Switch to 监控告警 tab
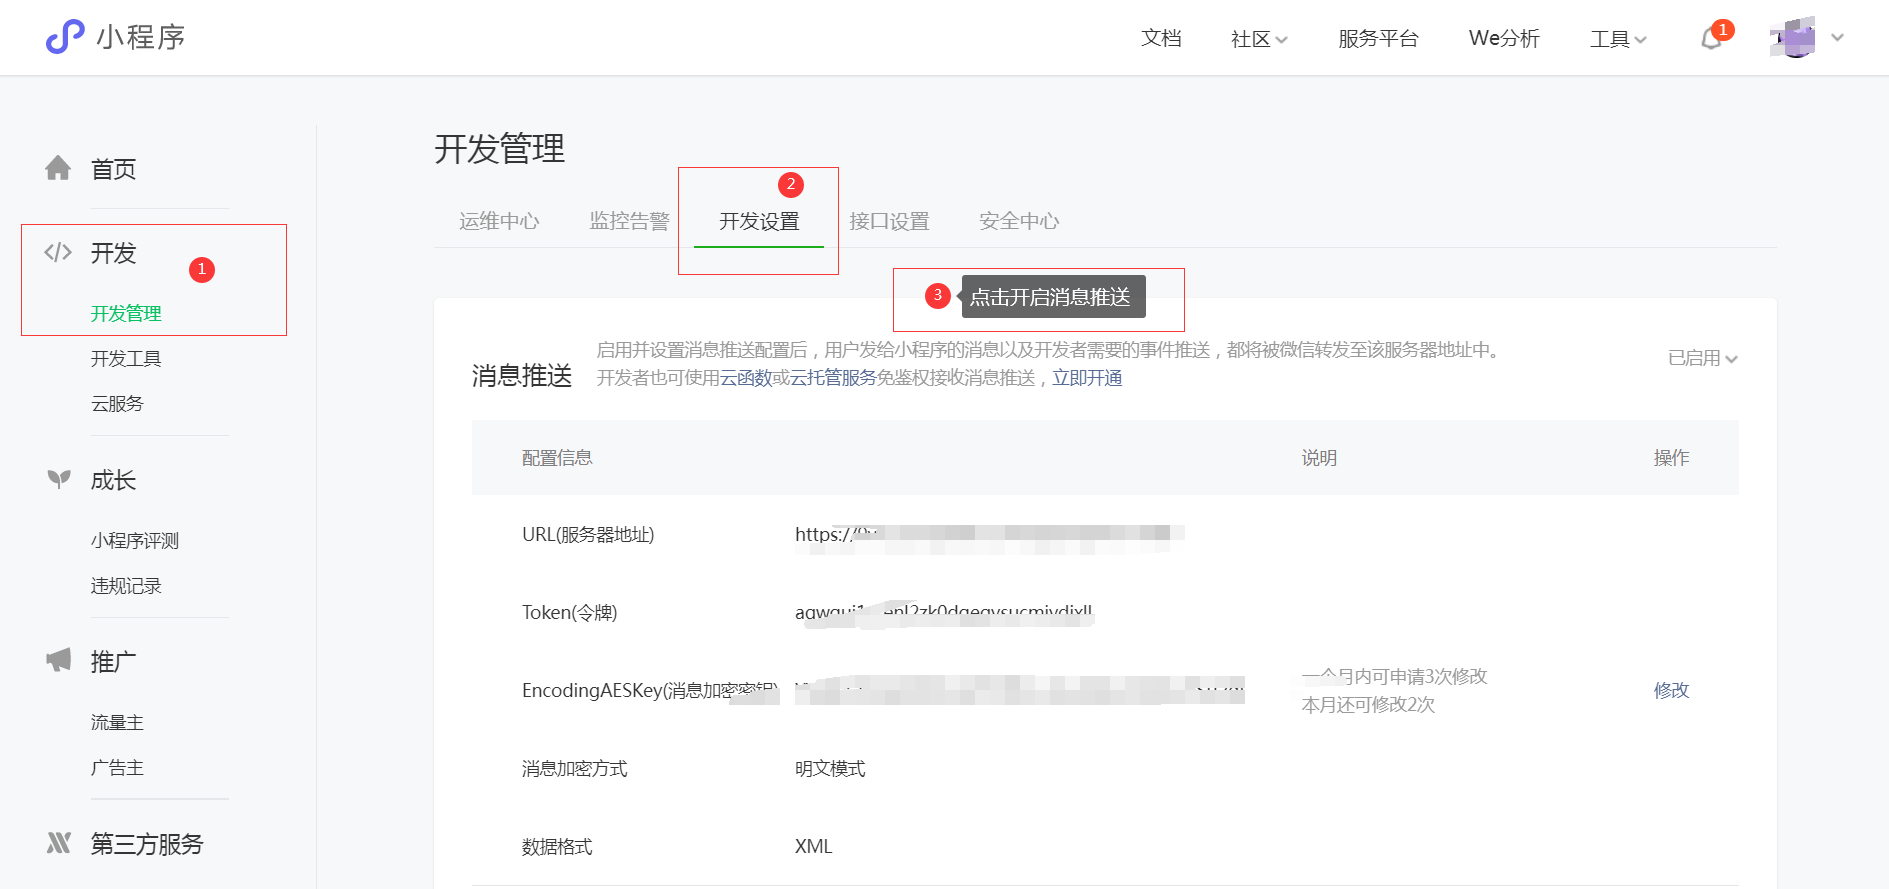The width and height of the screenshot is (1889, 889). click(x=629, y=221)
